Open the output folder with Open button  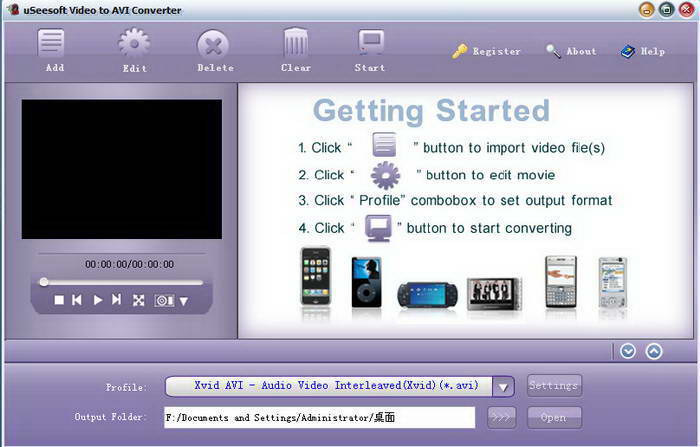(x=554, y=418)
